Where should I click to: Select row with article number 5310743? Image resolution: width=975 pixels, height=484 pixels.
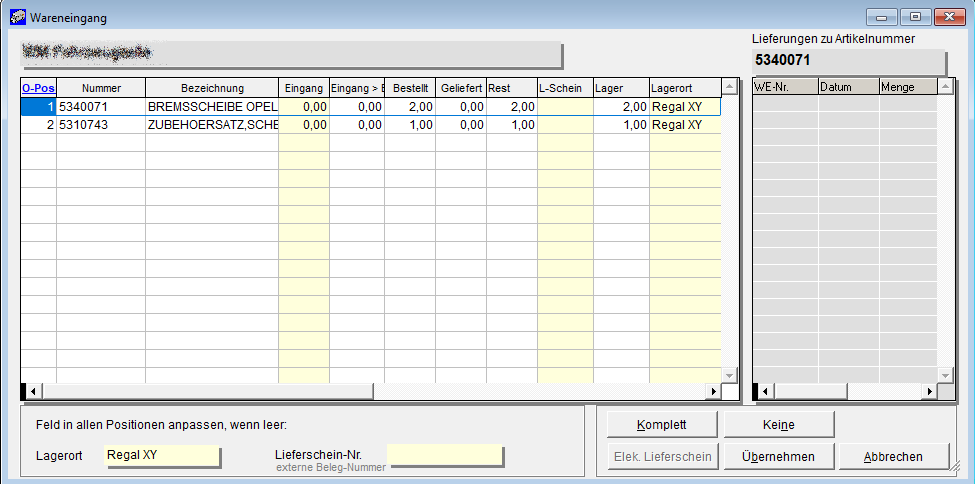[100, 125]
